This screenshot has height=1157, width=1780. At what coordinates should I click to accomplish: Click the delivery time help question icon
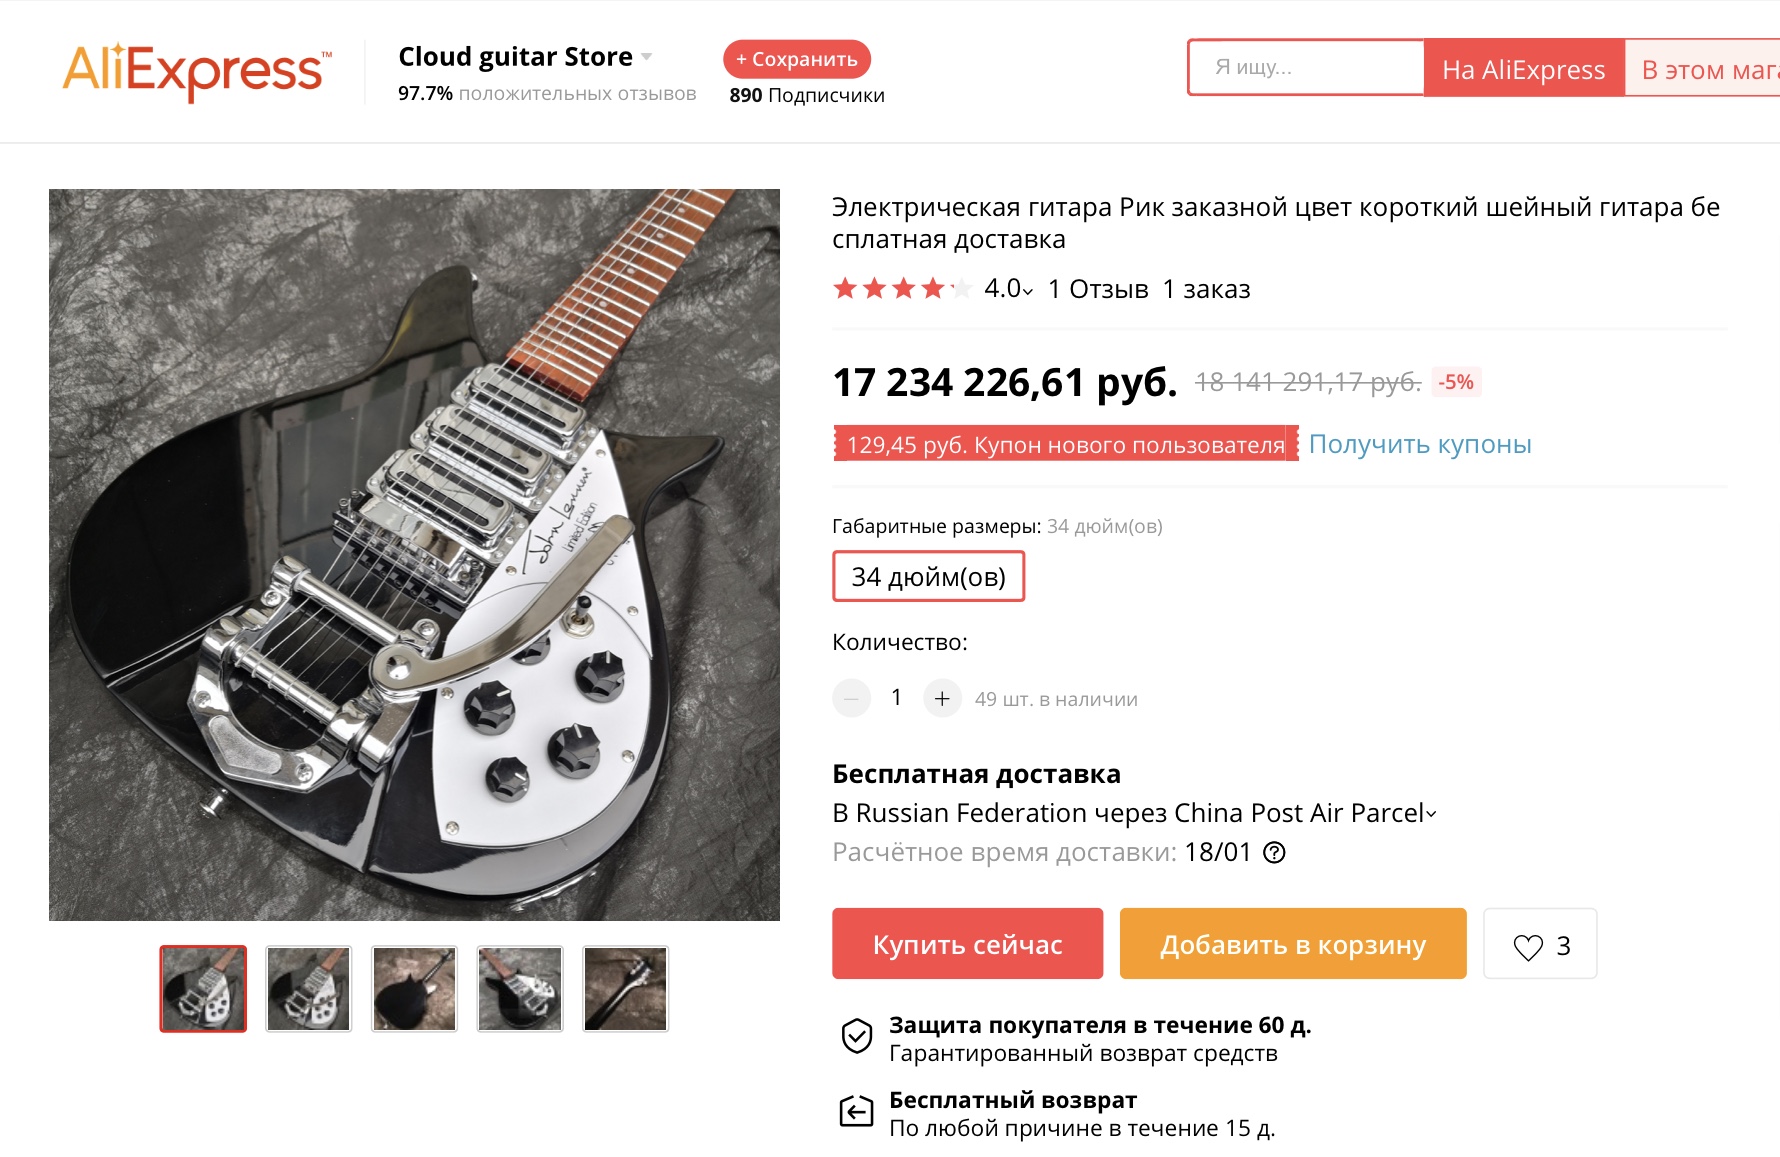click(1274, 853)
